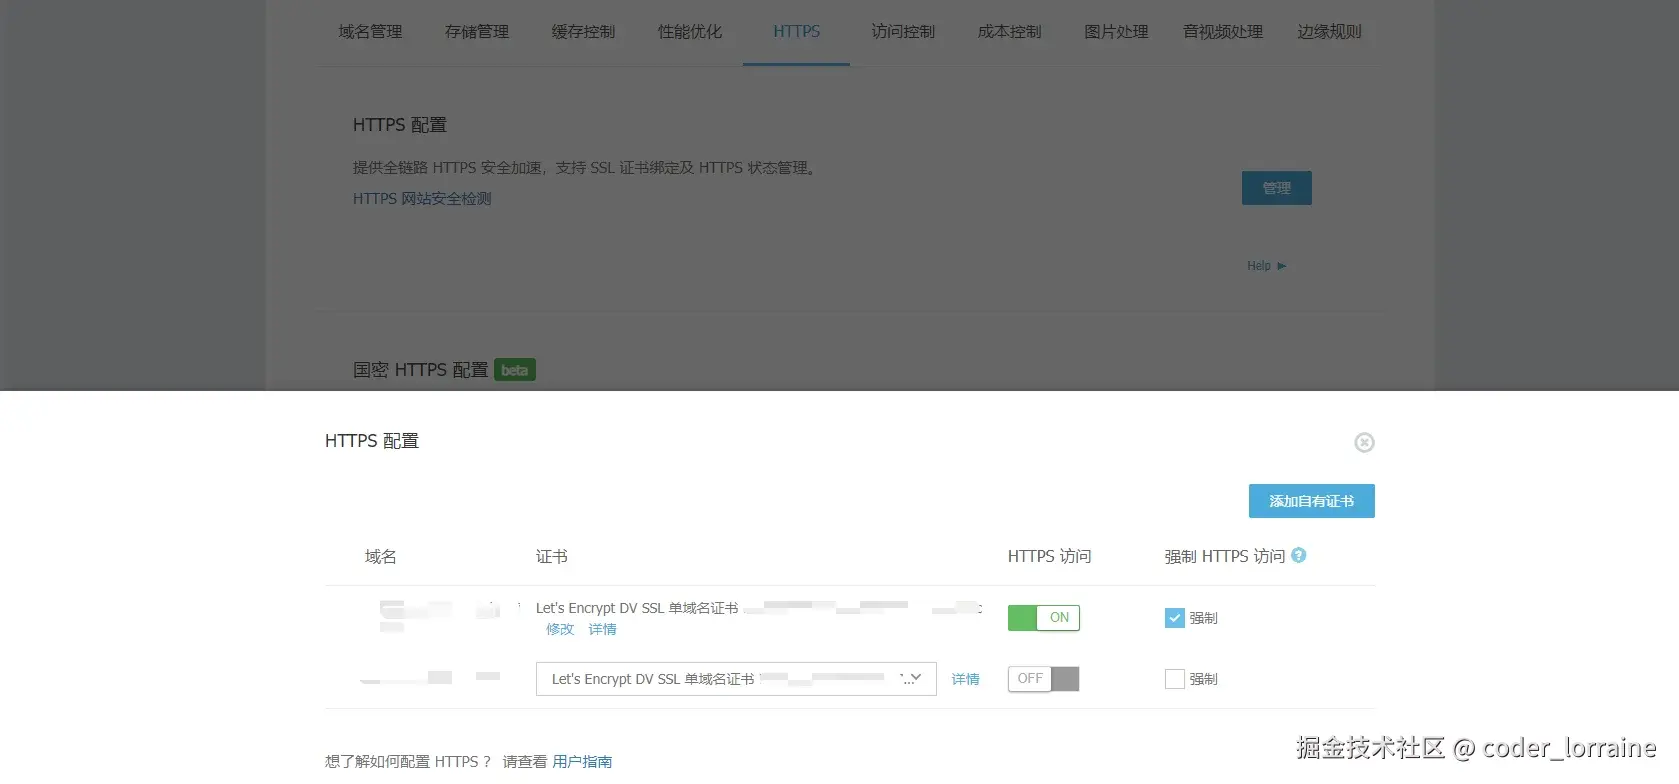Close the HTTPS 配置 dialog

(x=1364, y=442)
